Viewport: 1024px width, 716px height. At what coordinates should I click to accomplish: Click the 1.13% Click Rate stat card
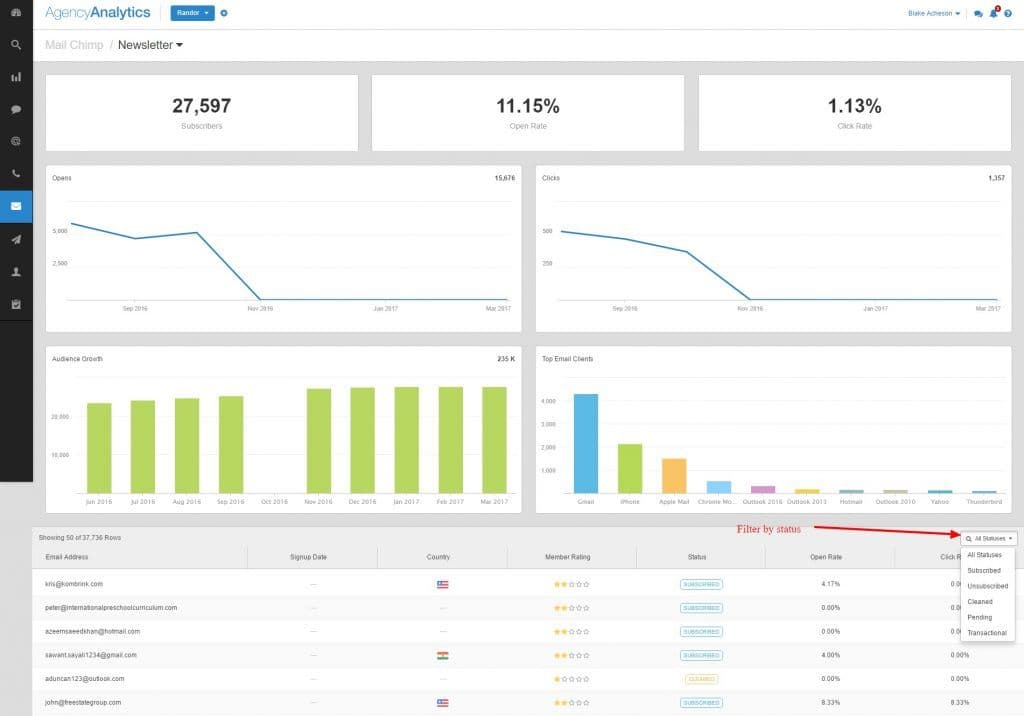(x=855, y=113)
